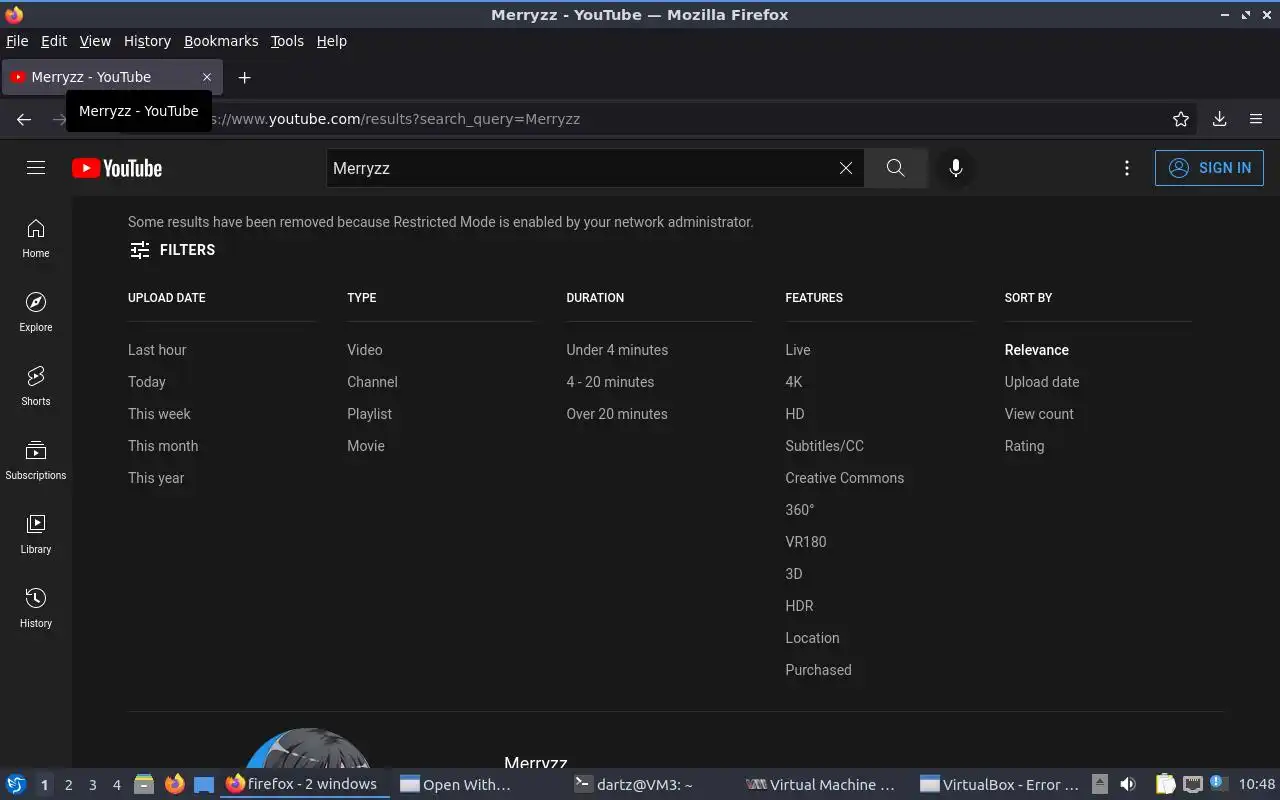Filter uploads by Today
Viewport: 1280px width, 800px height.
point(147,382)
